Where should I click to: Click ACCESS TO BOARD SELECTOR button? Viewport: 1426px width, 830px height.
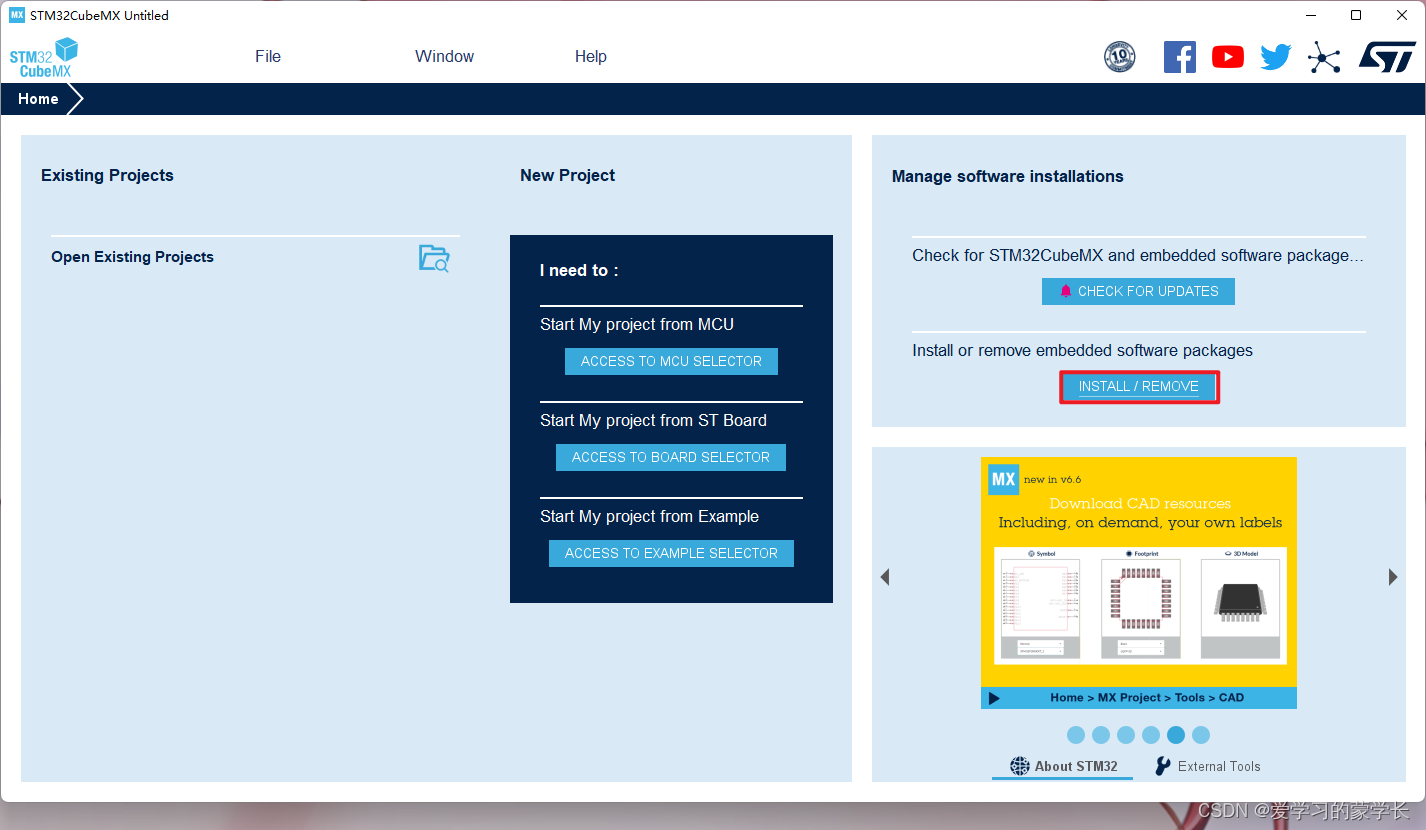(671, 457)
